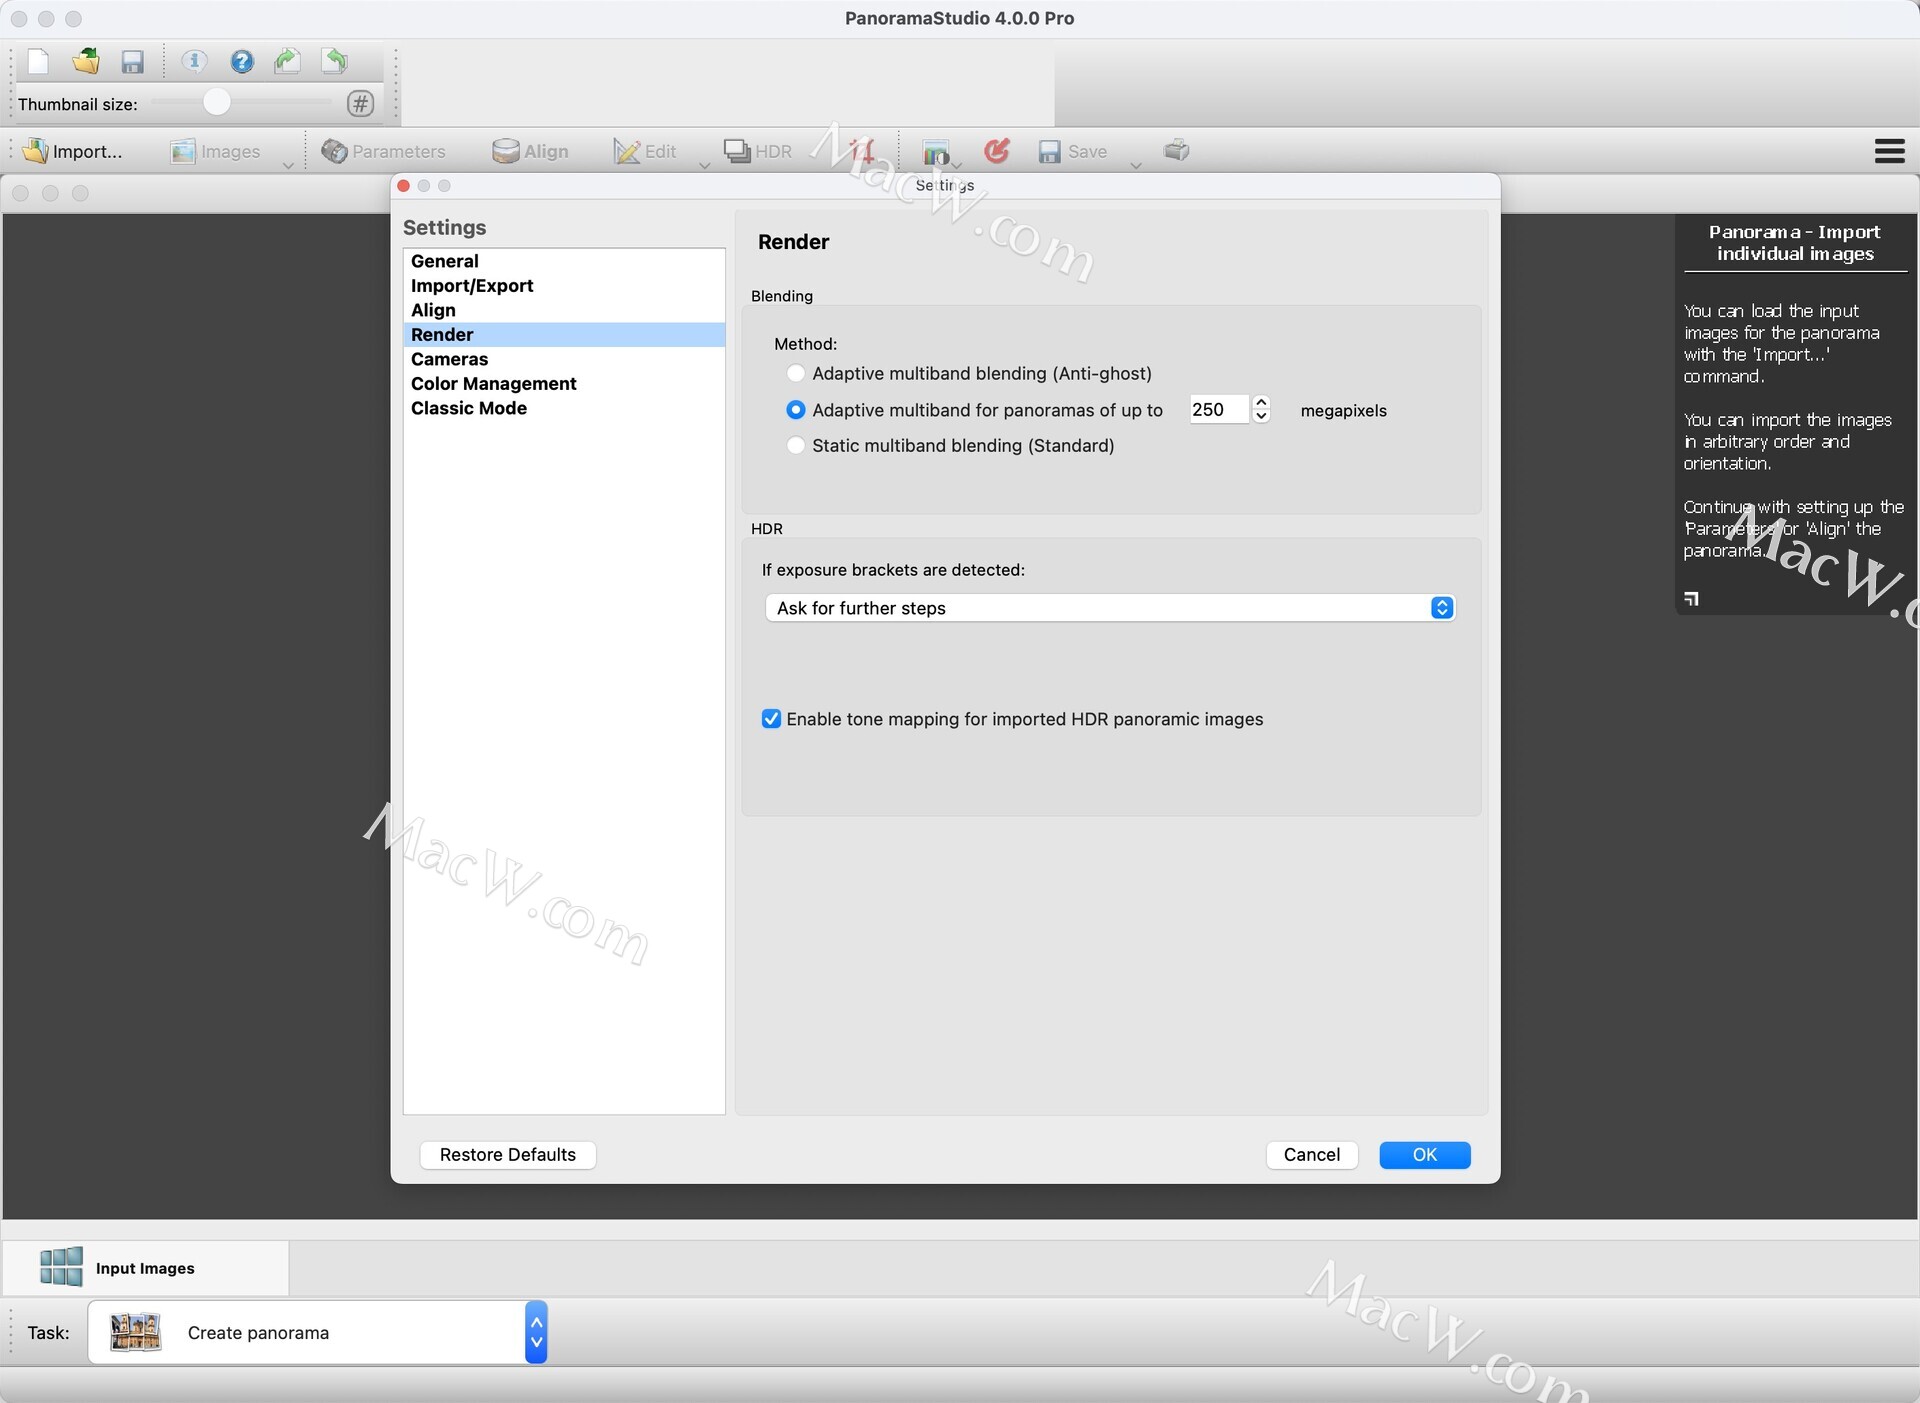Image resolution: width=1920 pixels, height=1403 pixels.
Task: Switch to the Input Images tab
Action: coord(145,1268)
